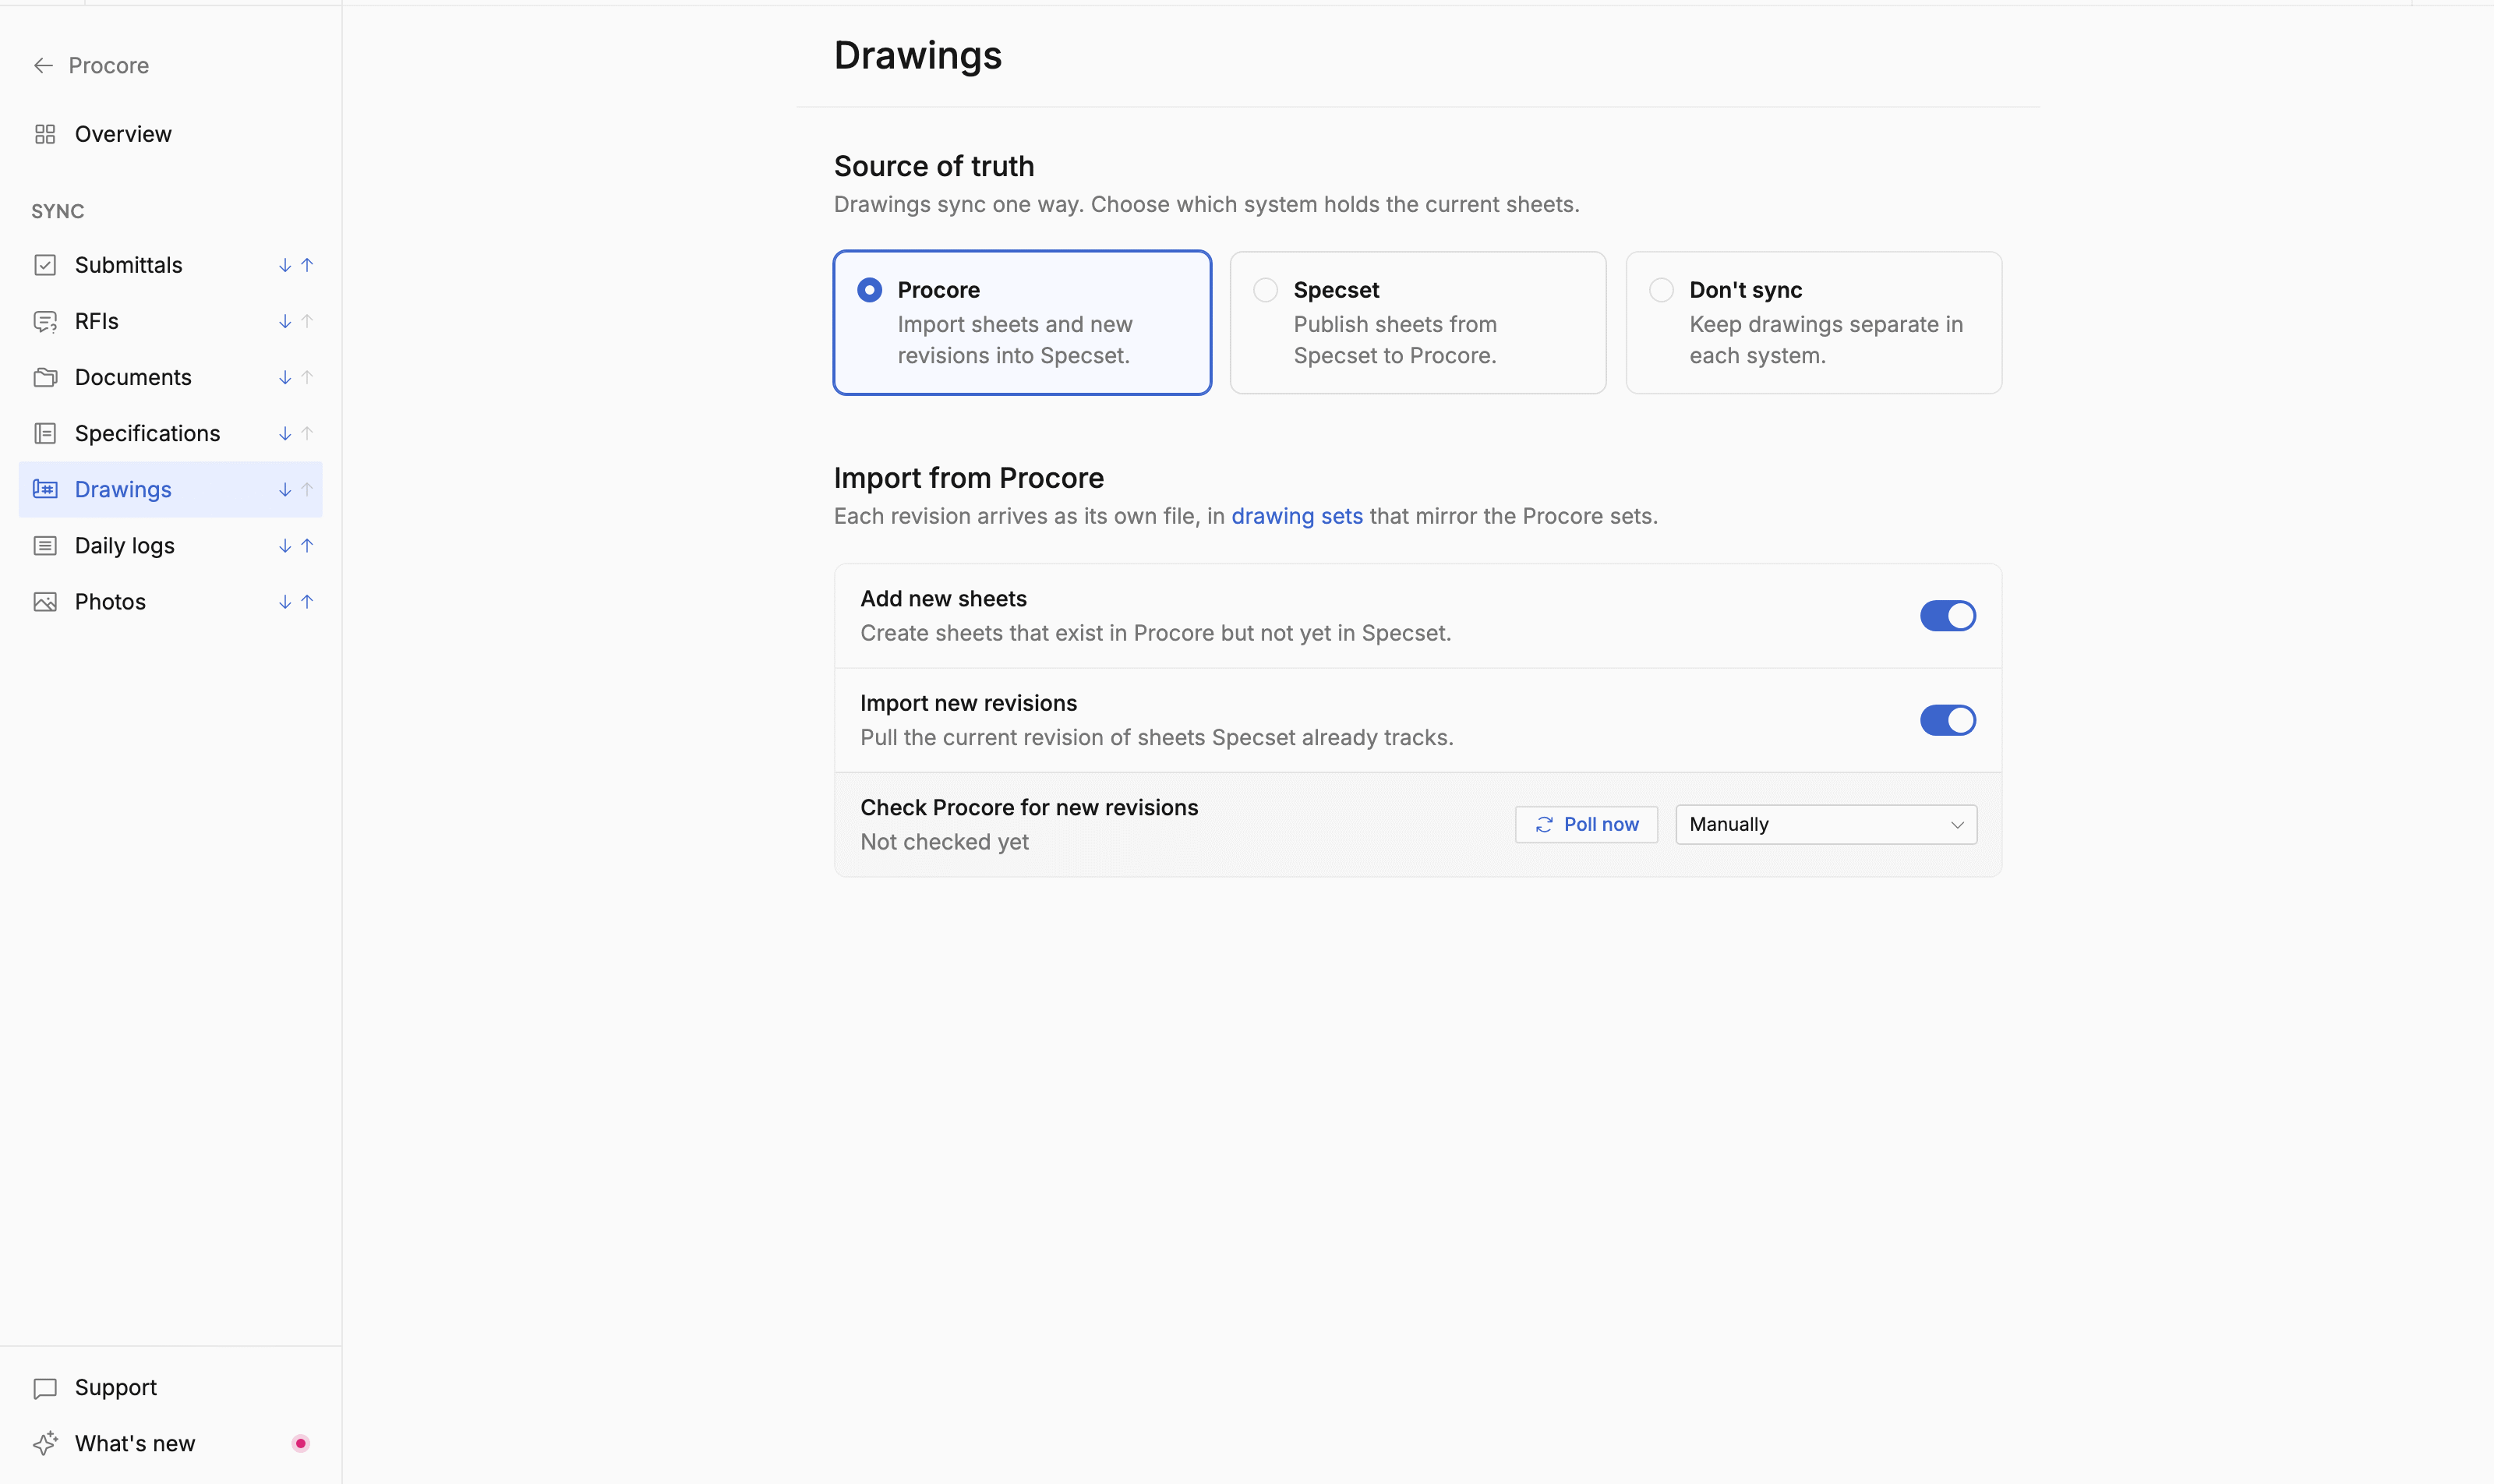Click the RFIs chat icon in sidebar

45,321
